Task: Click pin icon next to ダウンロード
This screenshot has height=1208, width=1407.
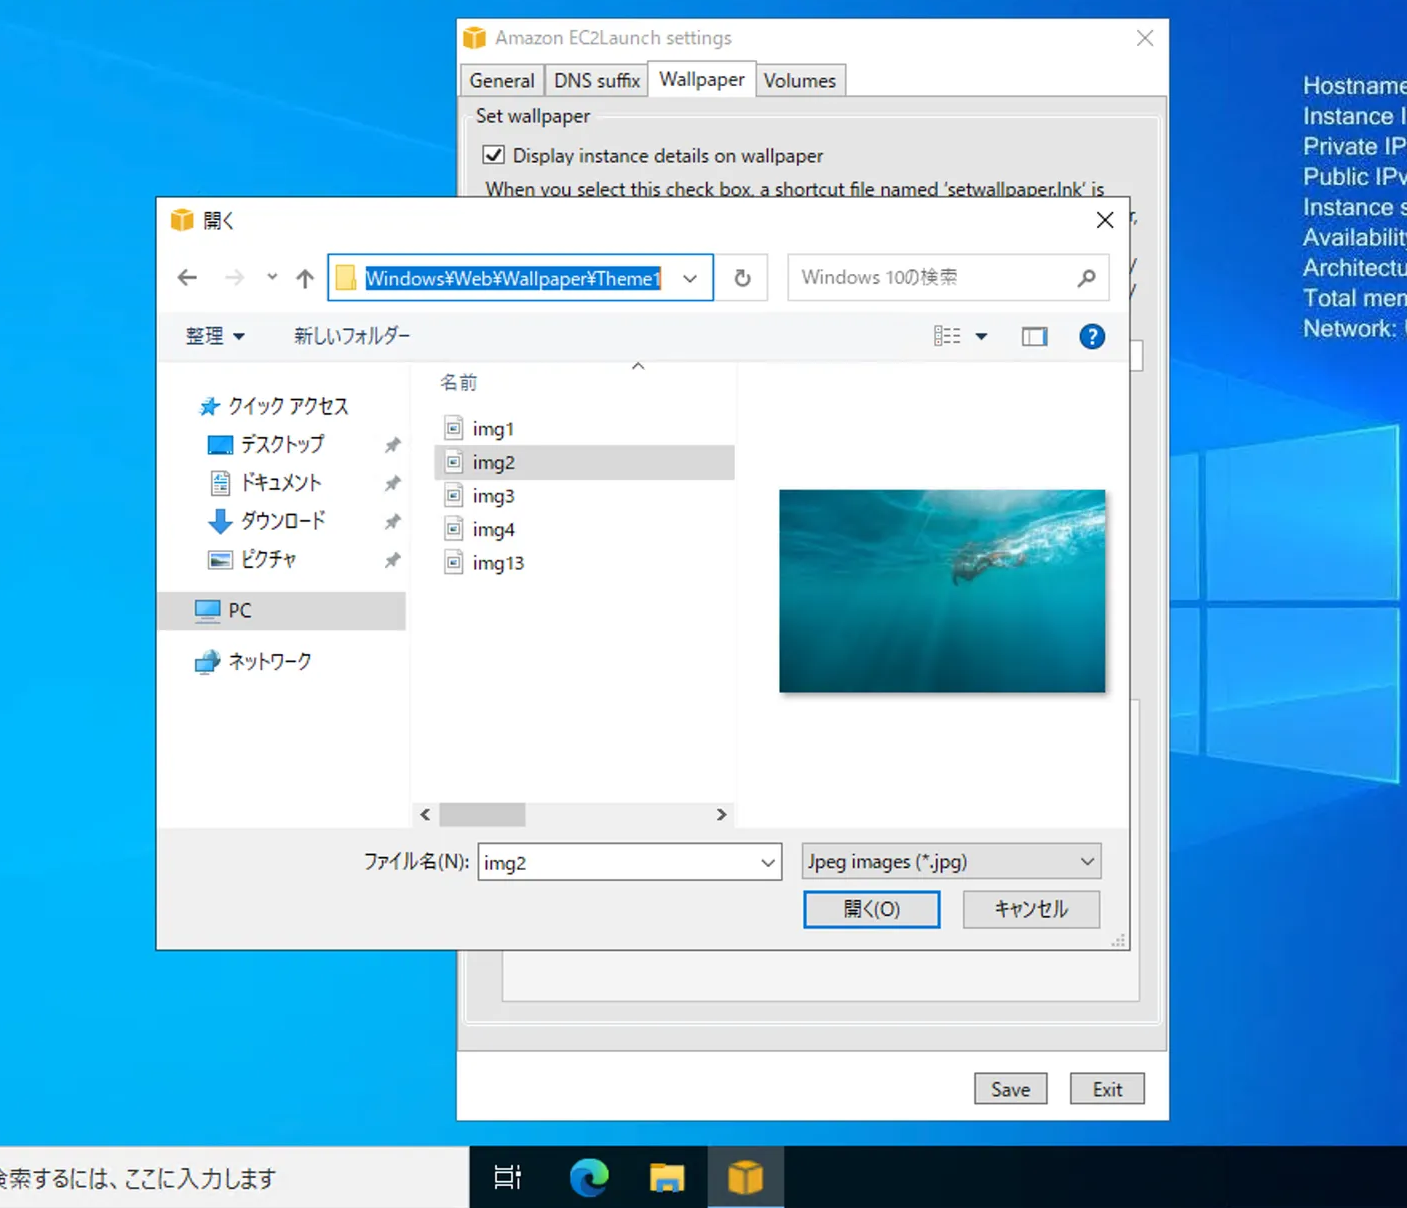Action: 392,521
